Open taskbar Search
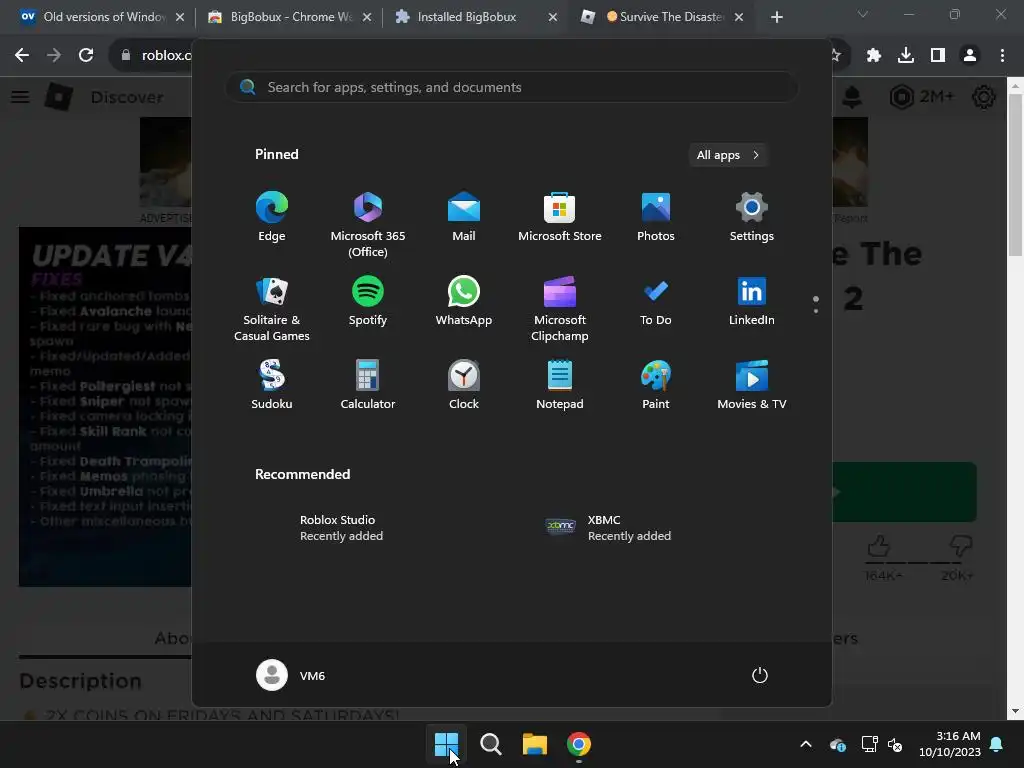1024x768 pixels. tap(490, 744)
